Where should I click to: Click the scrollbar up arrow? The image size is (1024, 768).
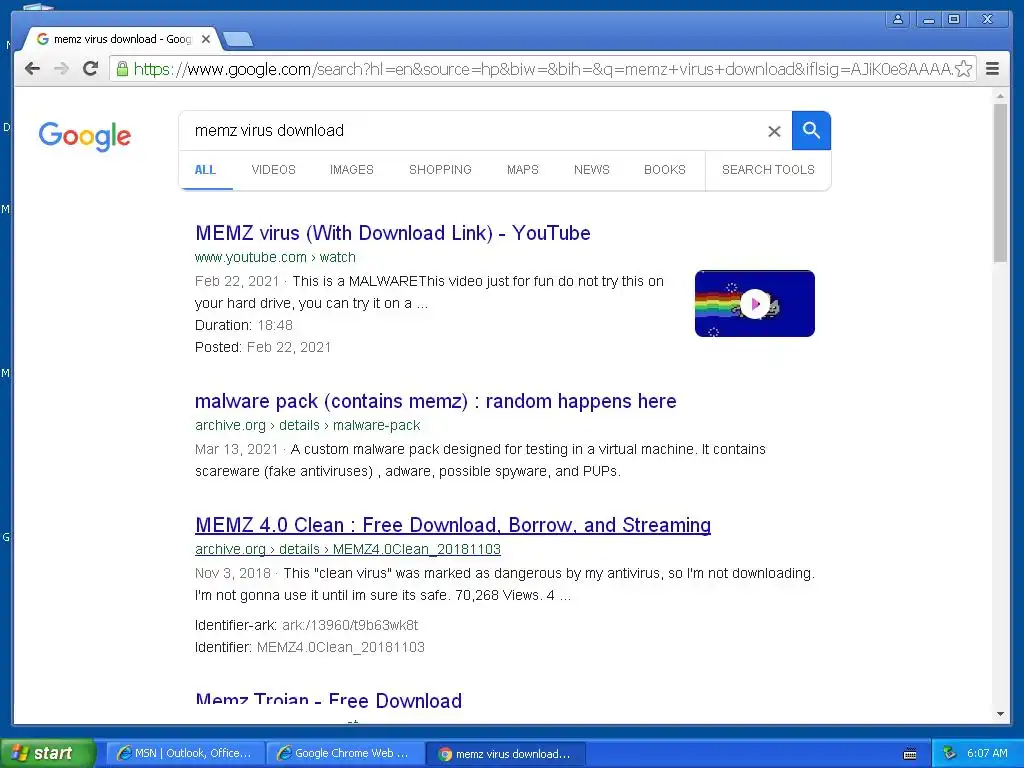(x=1000, y=96)
